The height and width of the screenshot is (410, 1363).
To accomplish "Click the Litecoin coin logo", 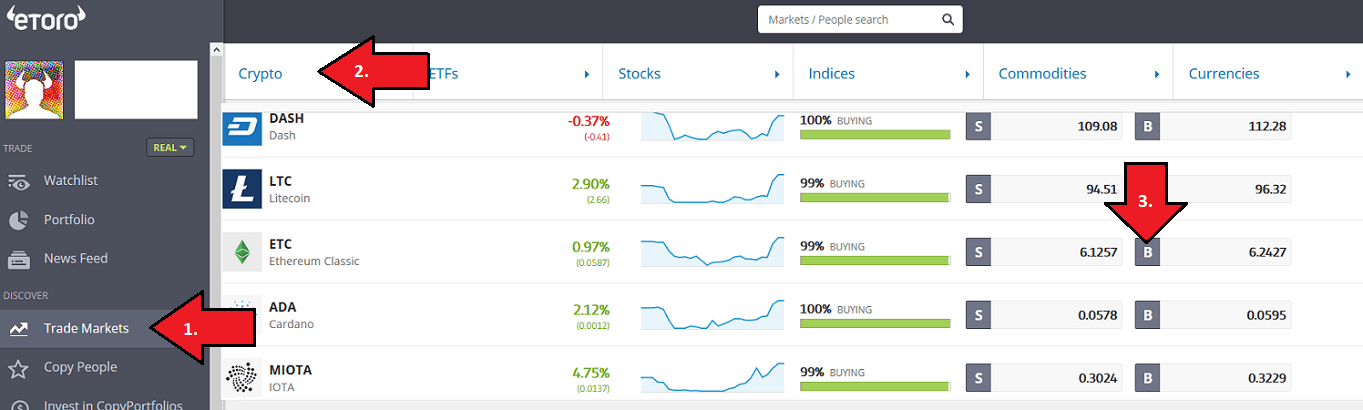I will pyautogui.click(x=241, y=189).
